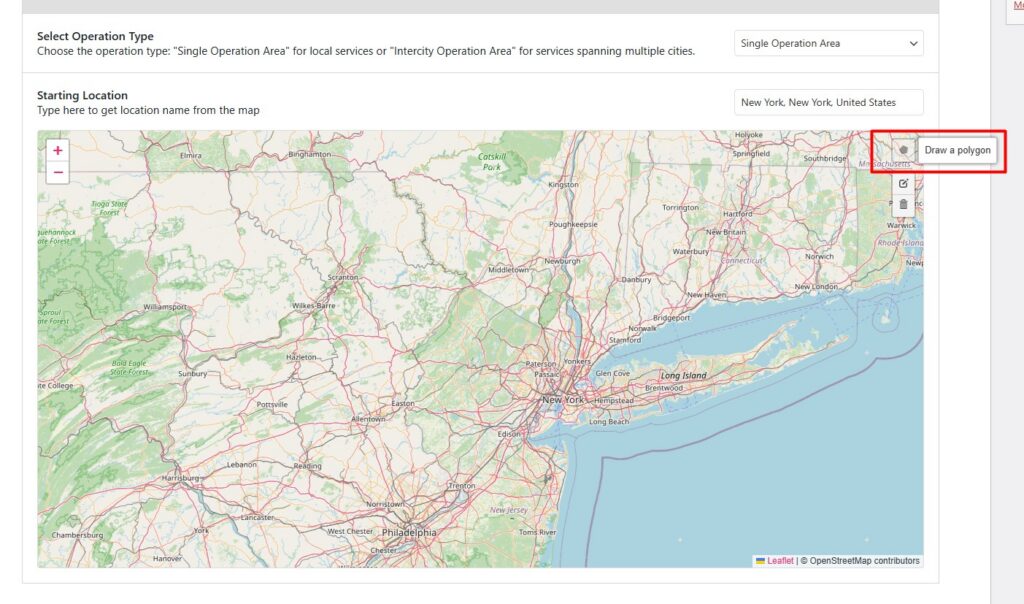Open the Leaflet link in the map attribution
This screenshot has height=604, width=1024.
(x=781, y=561)
